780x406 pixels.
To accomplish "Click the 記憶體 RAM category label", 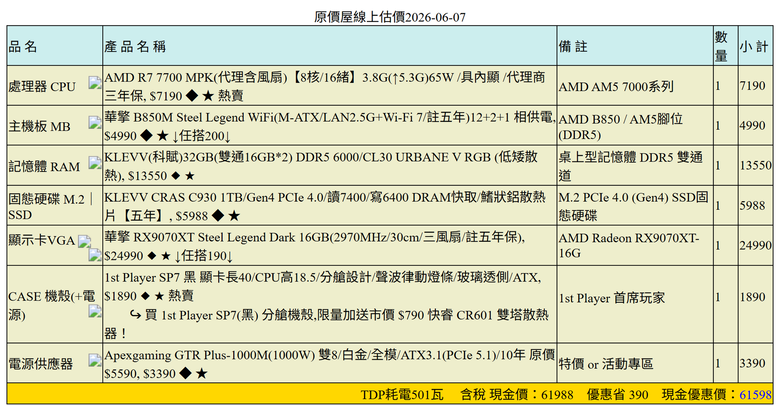I will pyautogui.click(x=44, y=167).
